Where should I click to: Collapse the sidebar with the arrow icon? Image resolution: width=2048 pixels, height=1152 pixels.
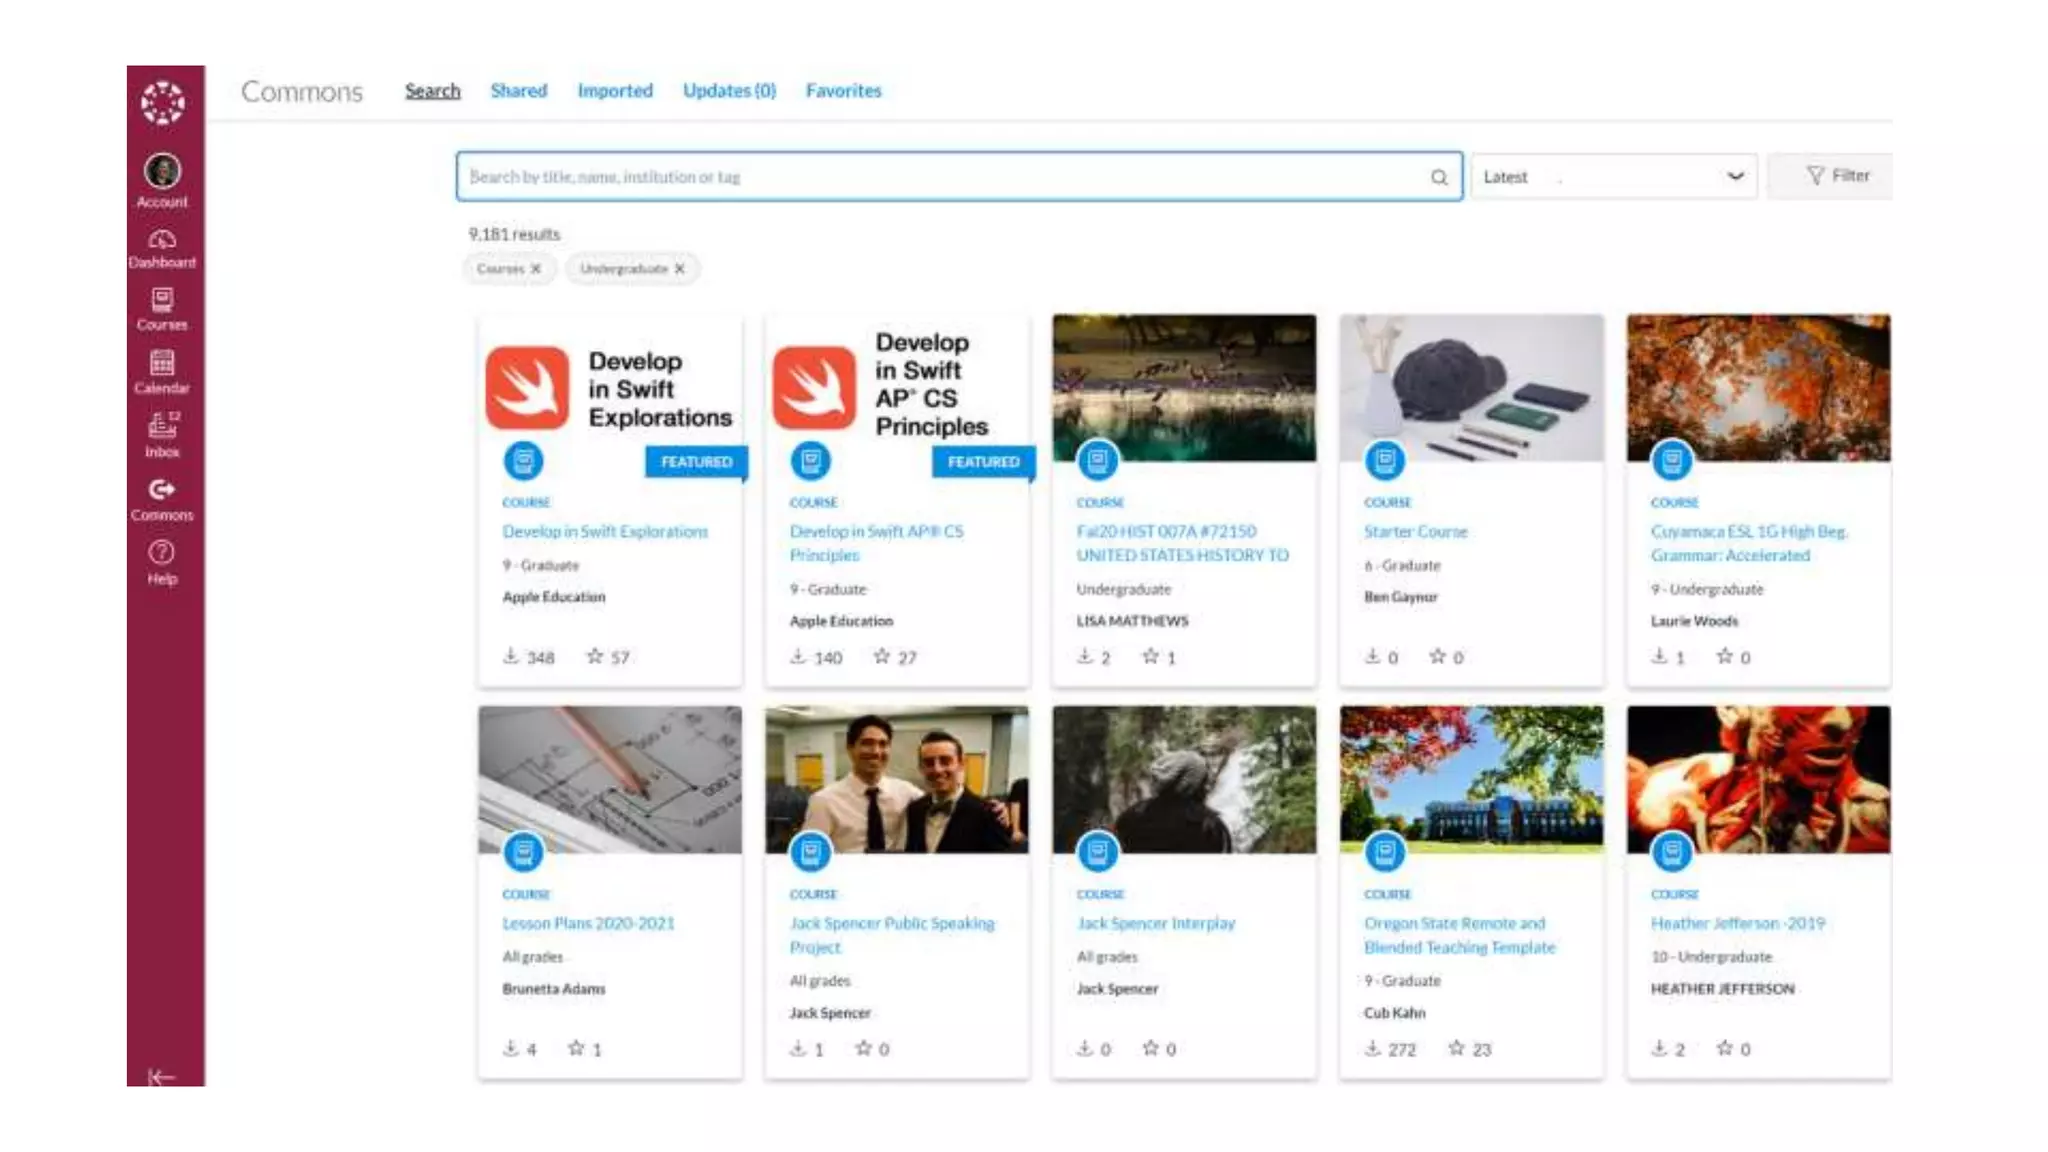tap(161, 1077)
